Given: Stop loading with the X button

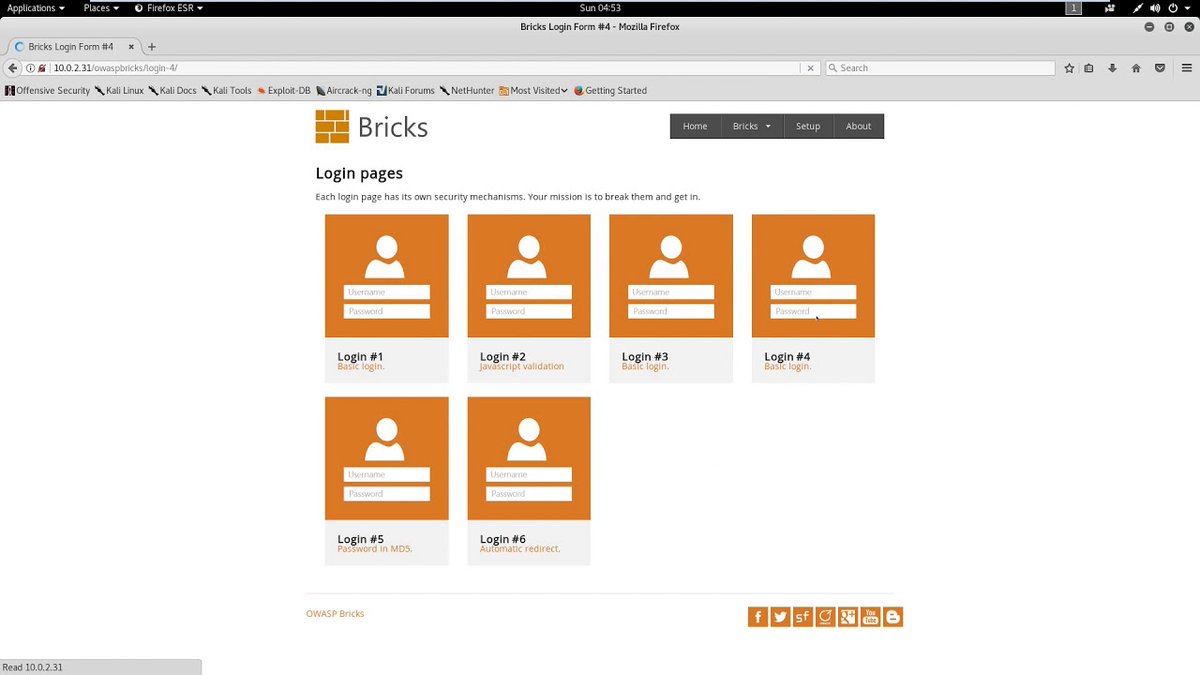Looking at the screenshot, I should (x=810, y=68).
